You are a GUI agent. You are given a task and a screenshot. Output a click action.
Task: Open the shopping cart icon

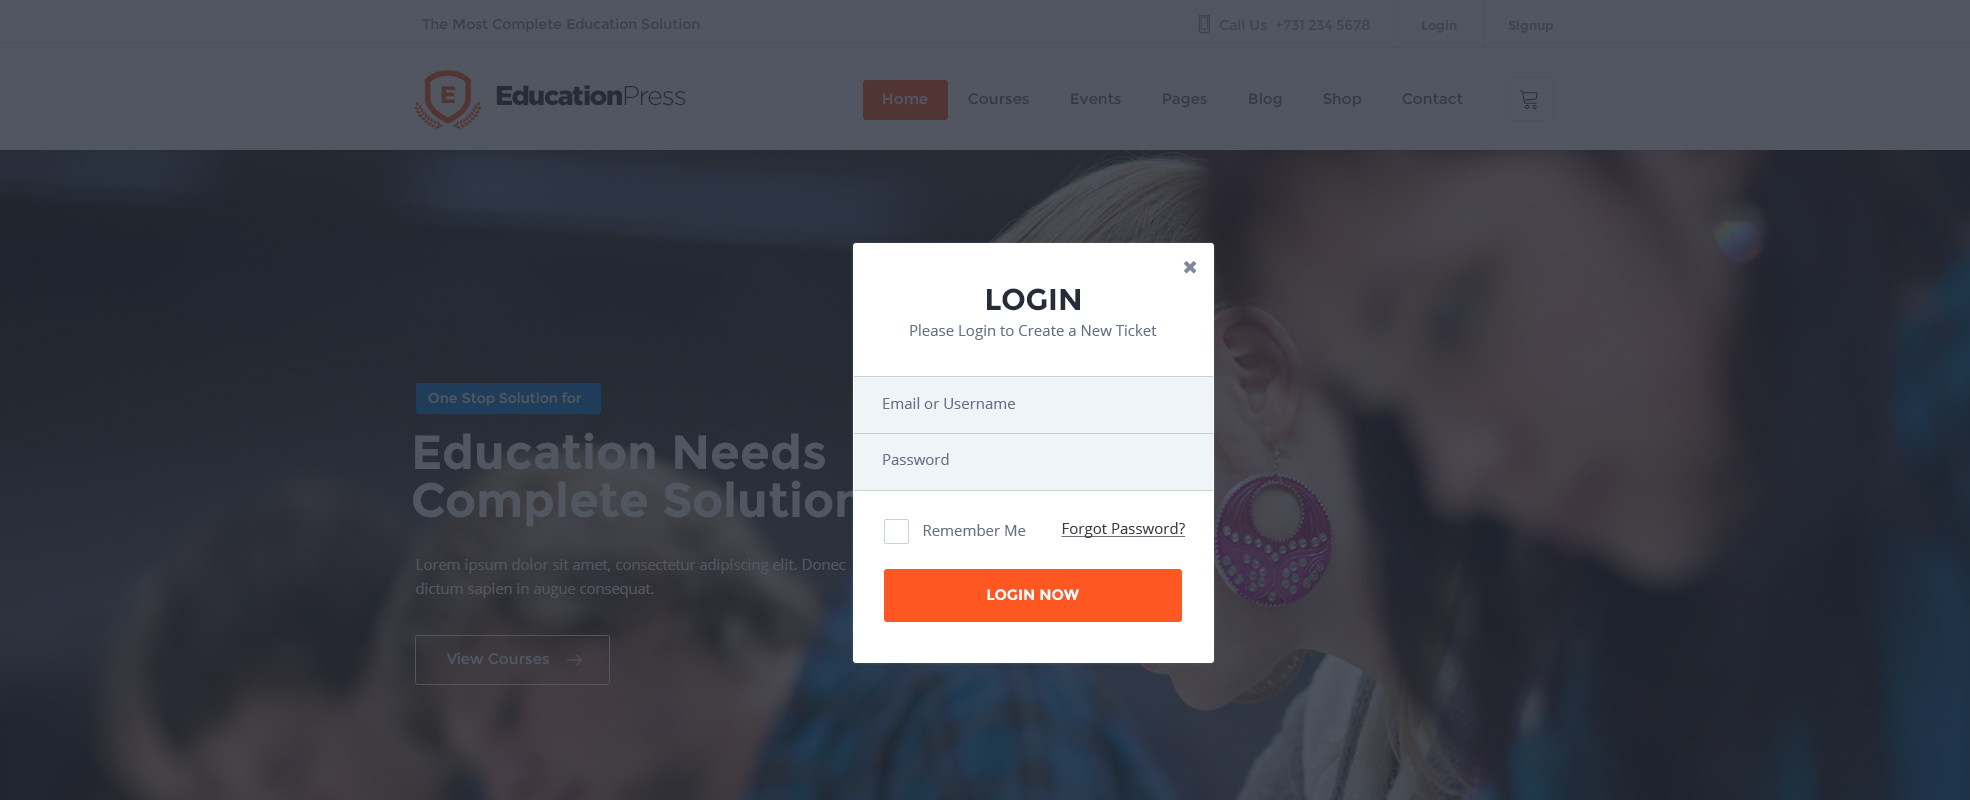coord(1529,99)
